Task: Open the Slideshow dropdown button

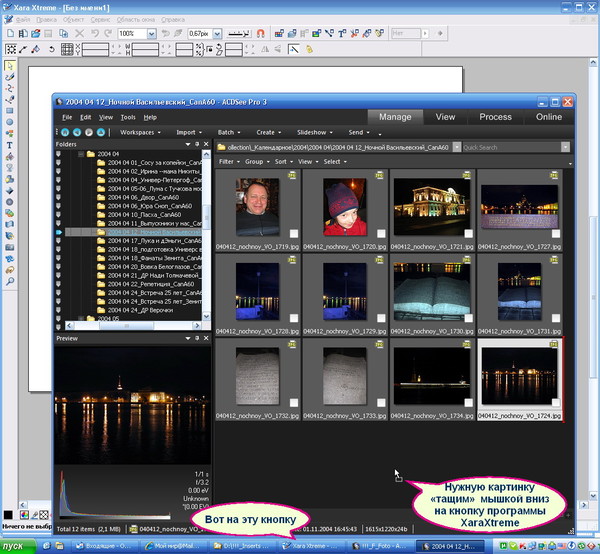Action: [x=315, y=132]
